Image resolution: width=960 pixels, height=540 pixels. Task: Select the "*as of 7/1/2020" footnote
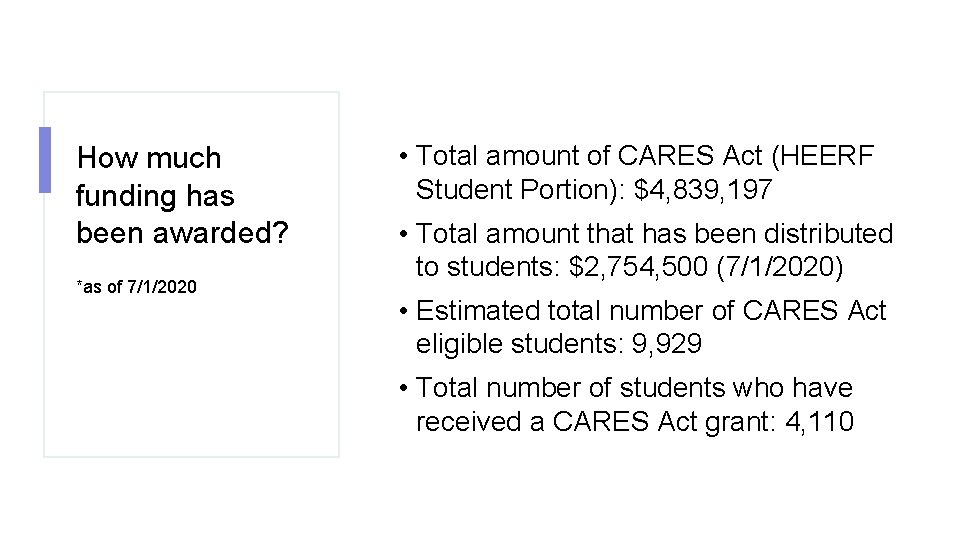(x=137, y=287)
